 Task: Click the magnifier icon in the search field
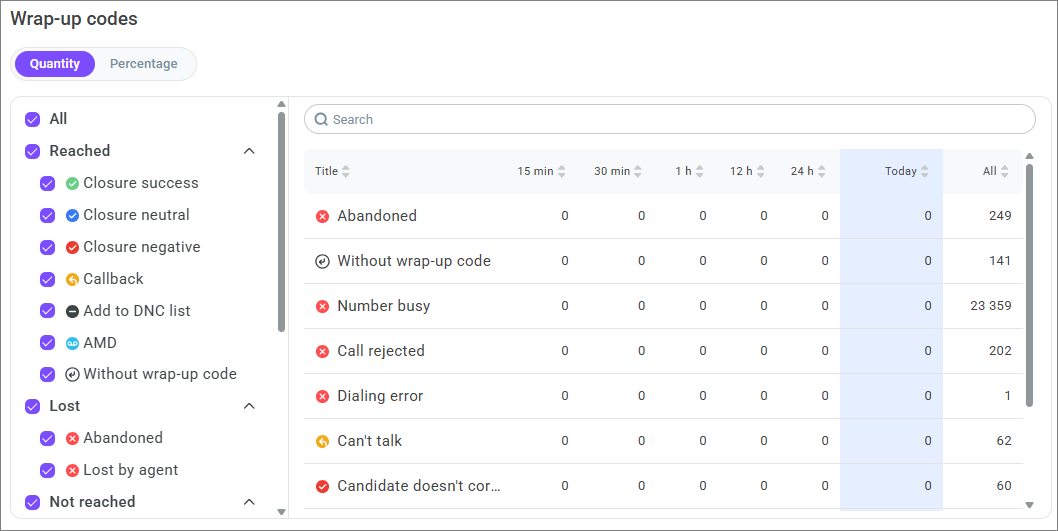322,119
